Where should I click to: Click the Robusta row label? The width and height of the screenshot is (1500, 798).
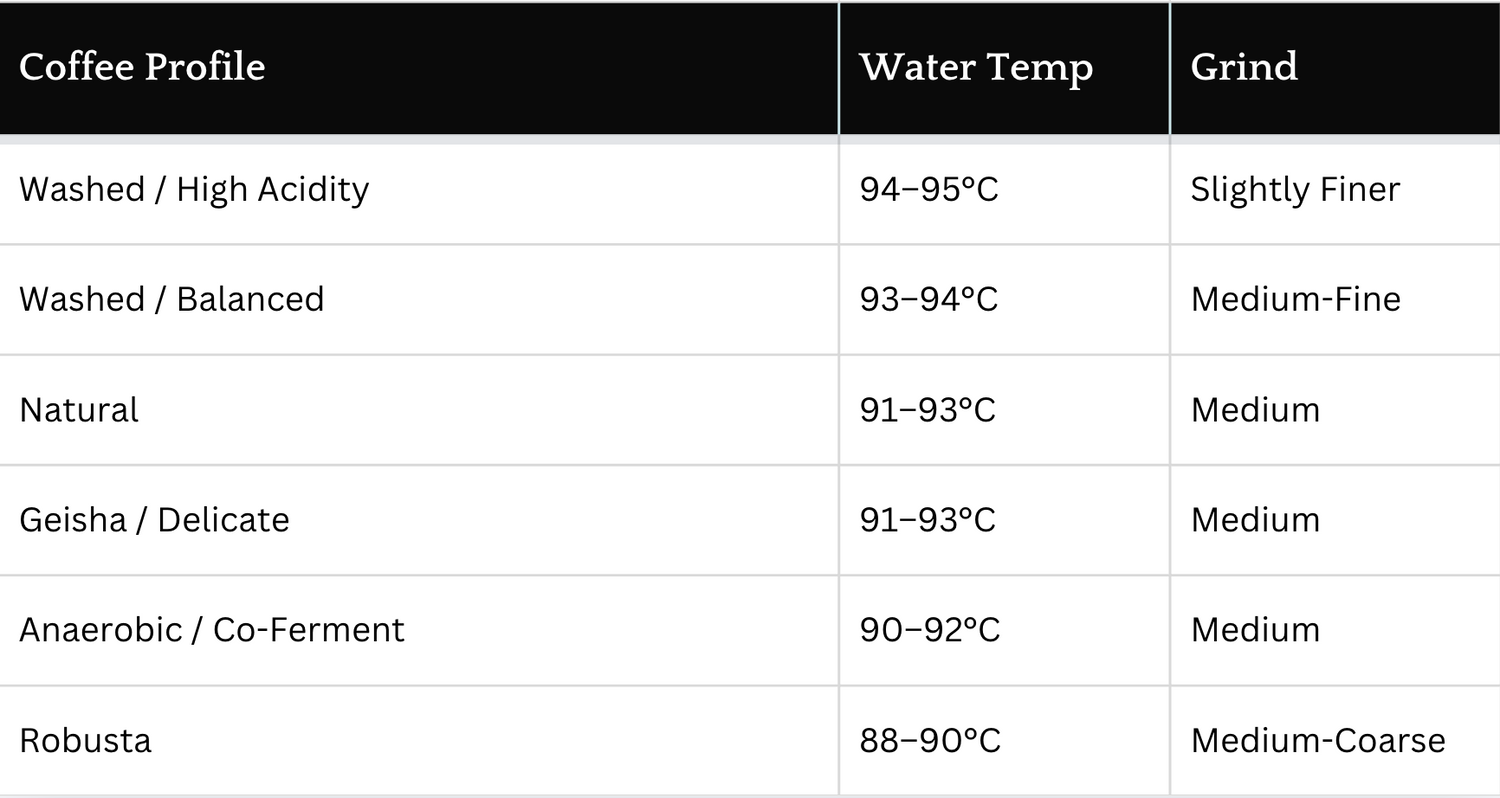(x=85, y=741)
